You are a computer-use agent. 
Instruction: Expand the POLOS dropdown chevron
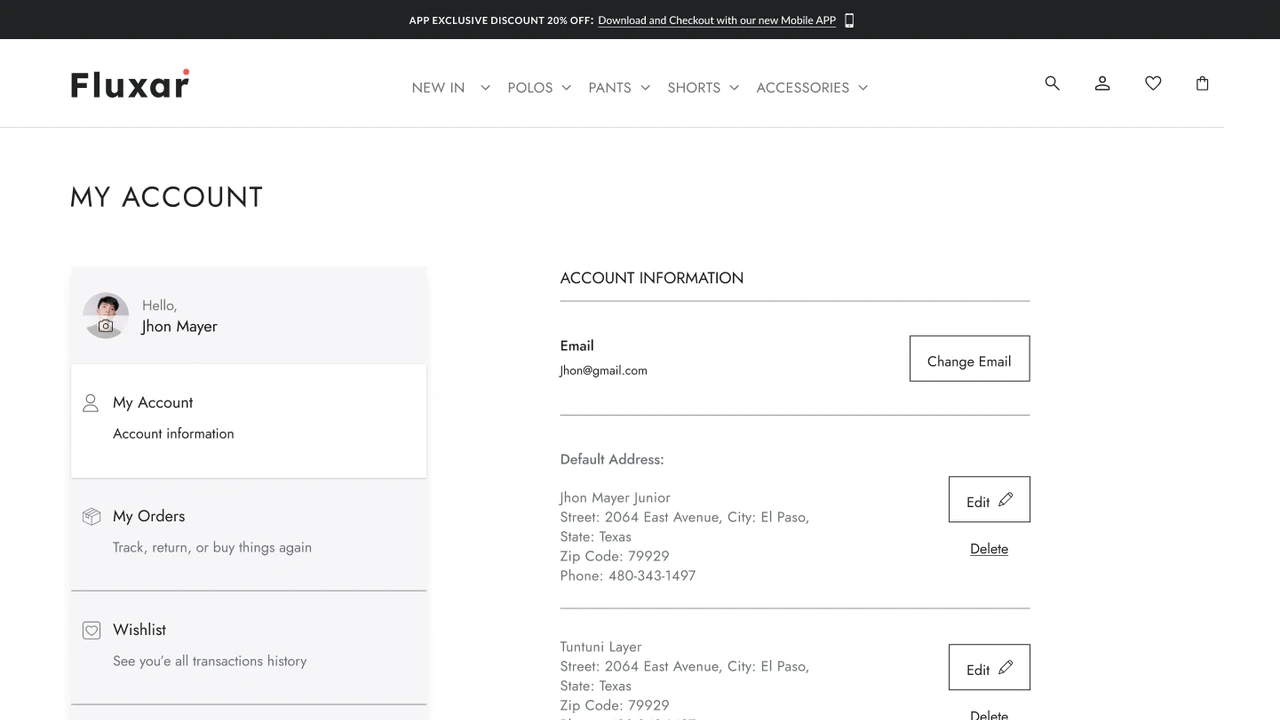pyautogui.click(x=566, y=87)
